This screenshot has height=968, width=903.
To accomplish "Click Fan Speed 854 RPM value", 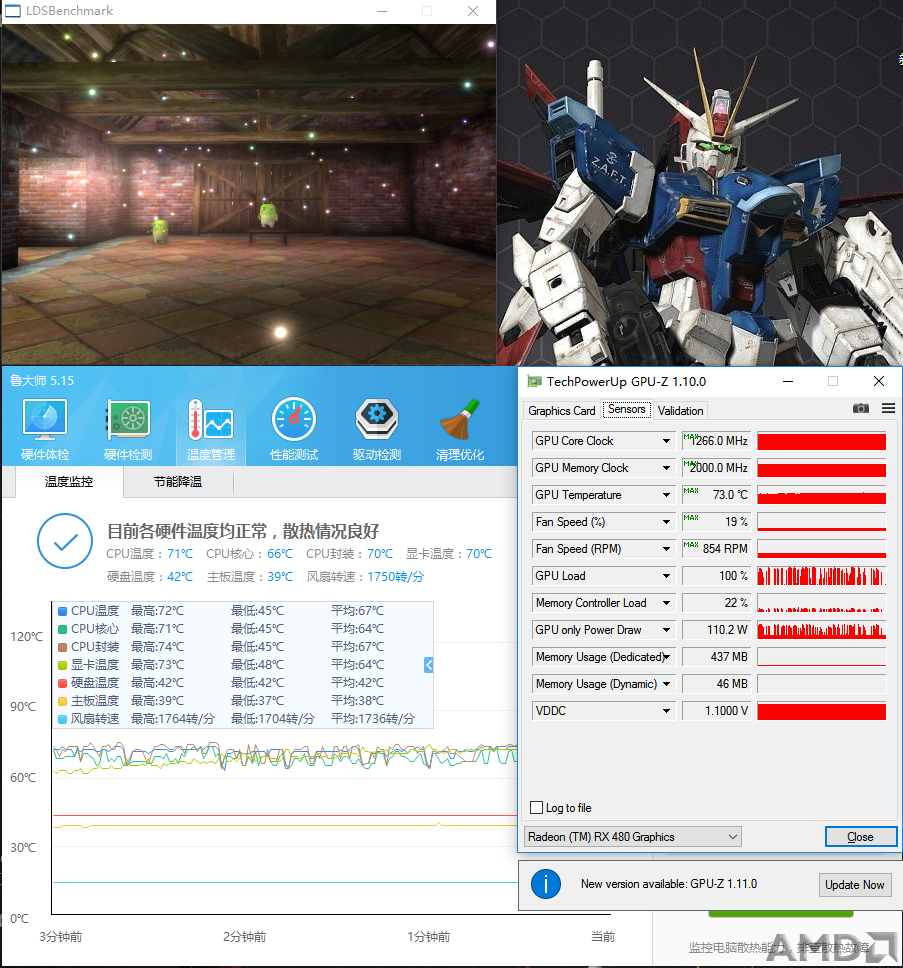I will pos(717,549).
